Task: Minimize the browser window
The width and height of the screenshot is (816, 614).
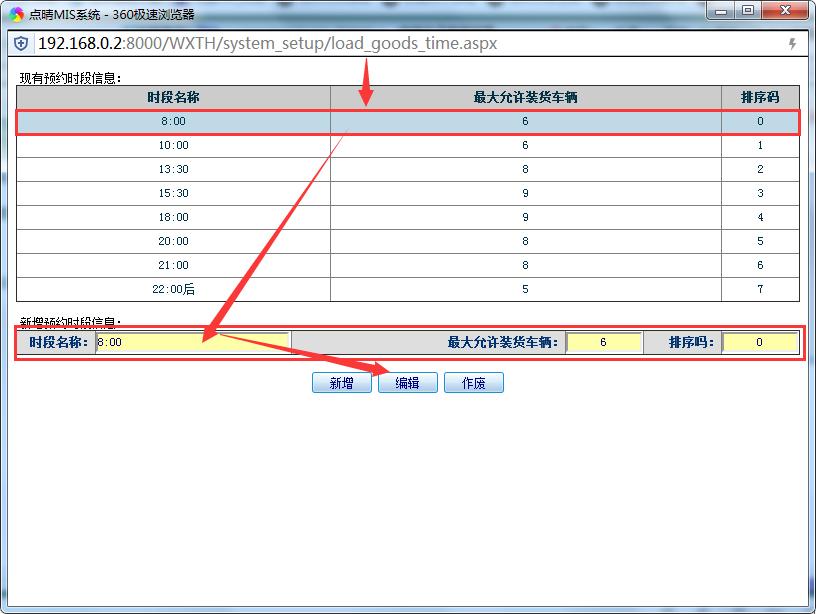Action: click(721, 10)
